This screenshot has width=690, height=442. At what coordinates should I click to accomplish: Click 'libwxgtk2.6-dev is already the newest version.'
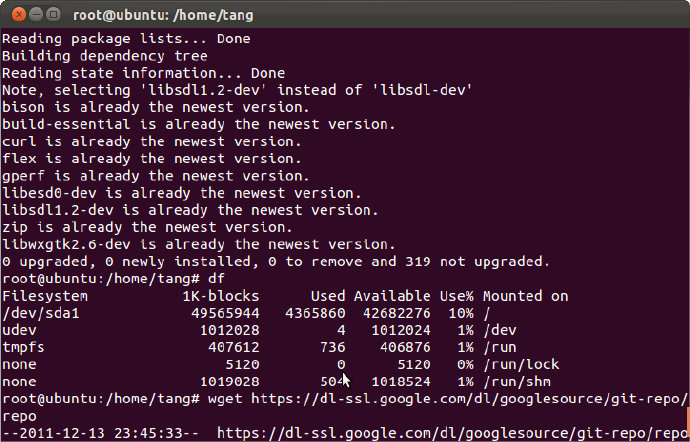199,245
